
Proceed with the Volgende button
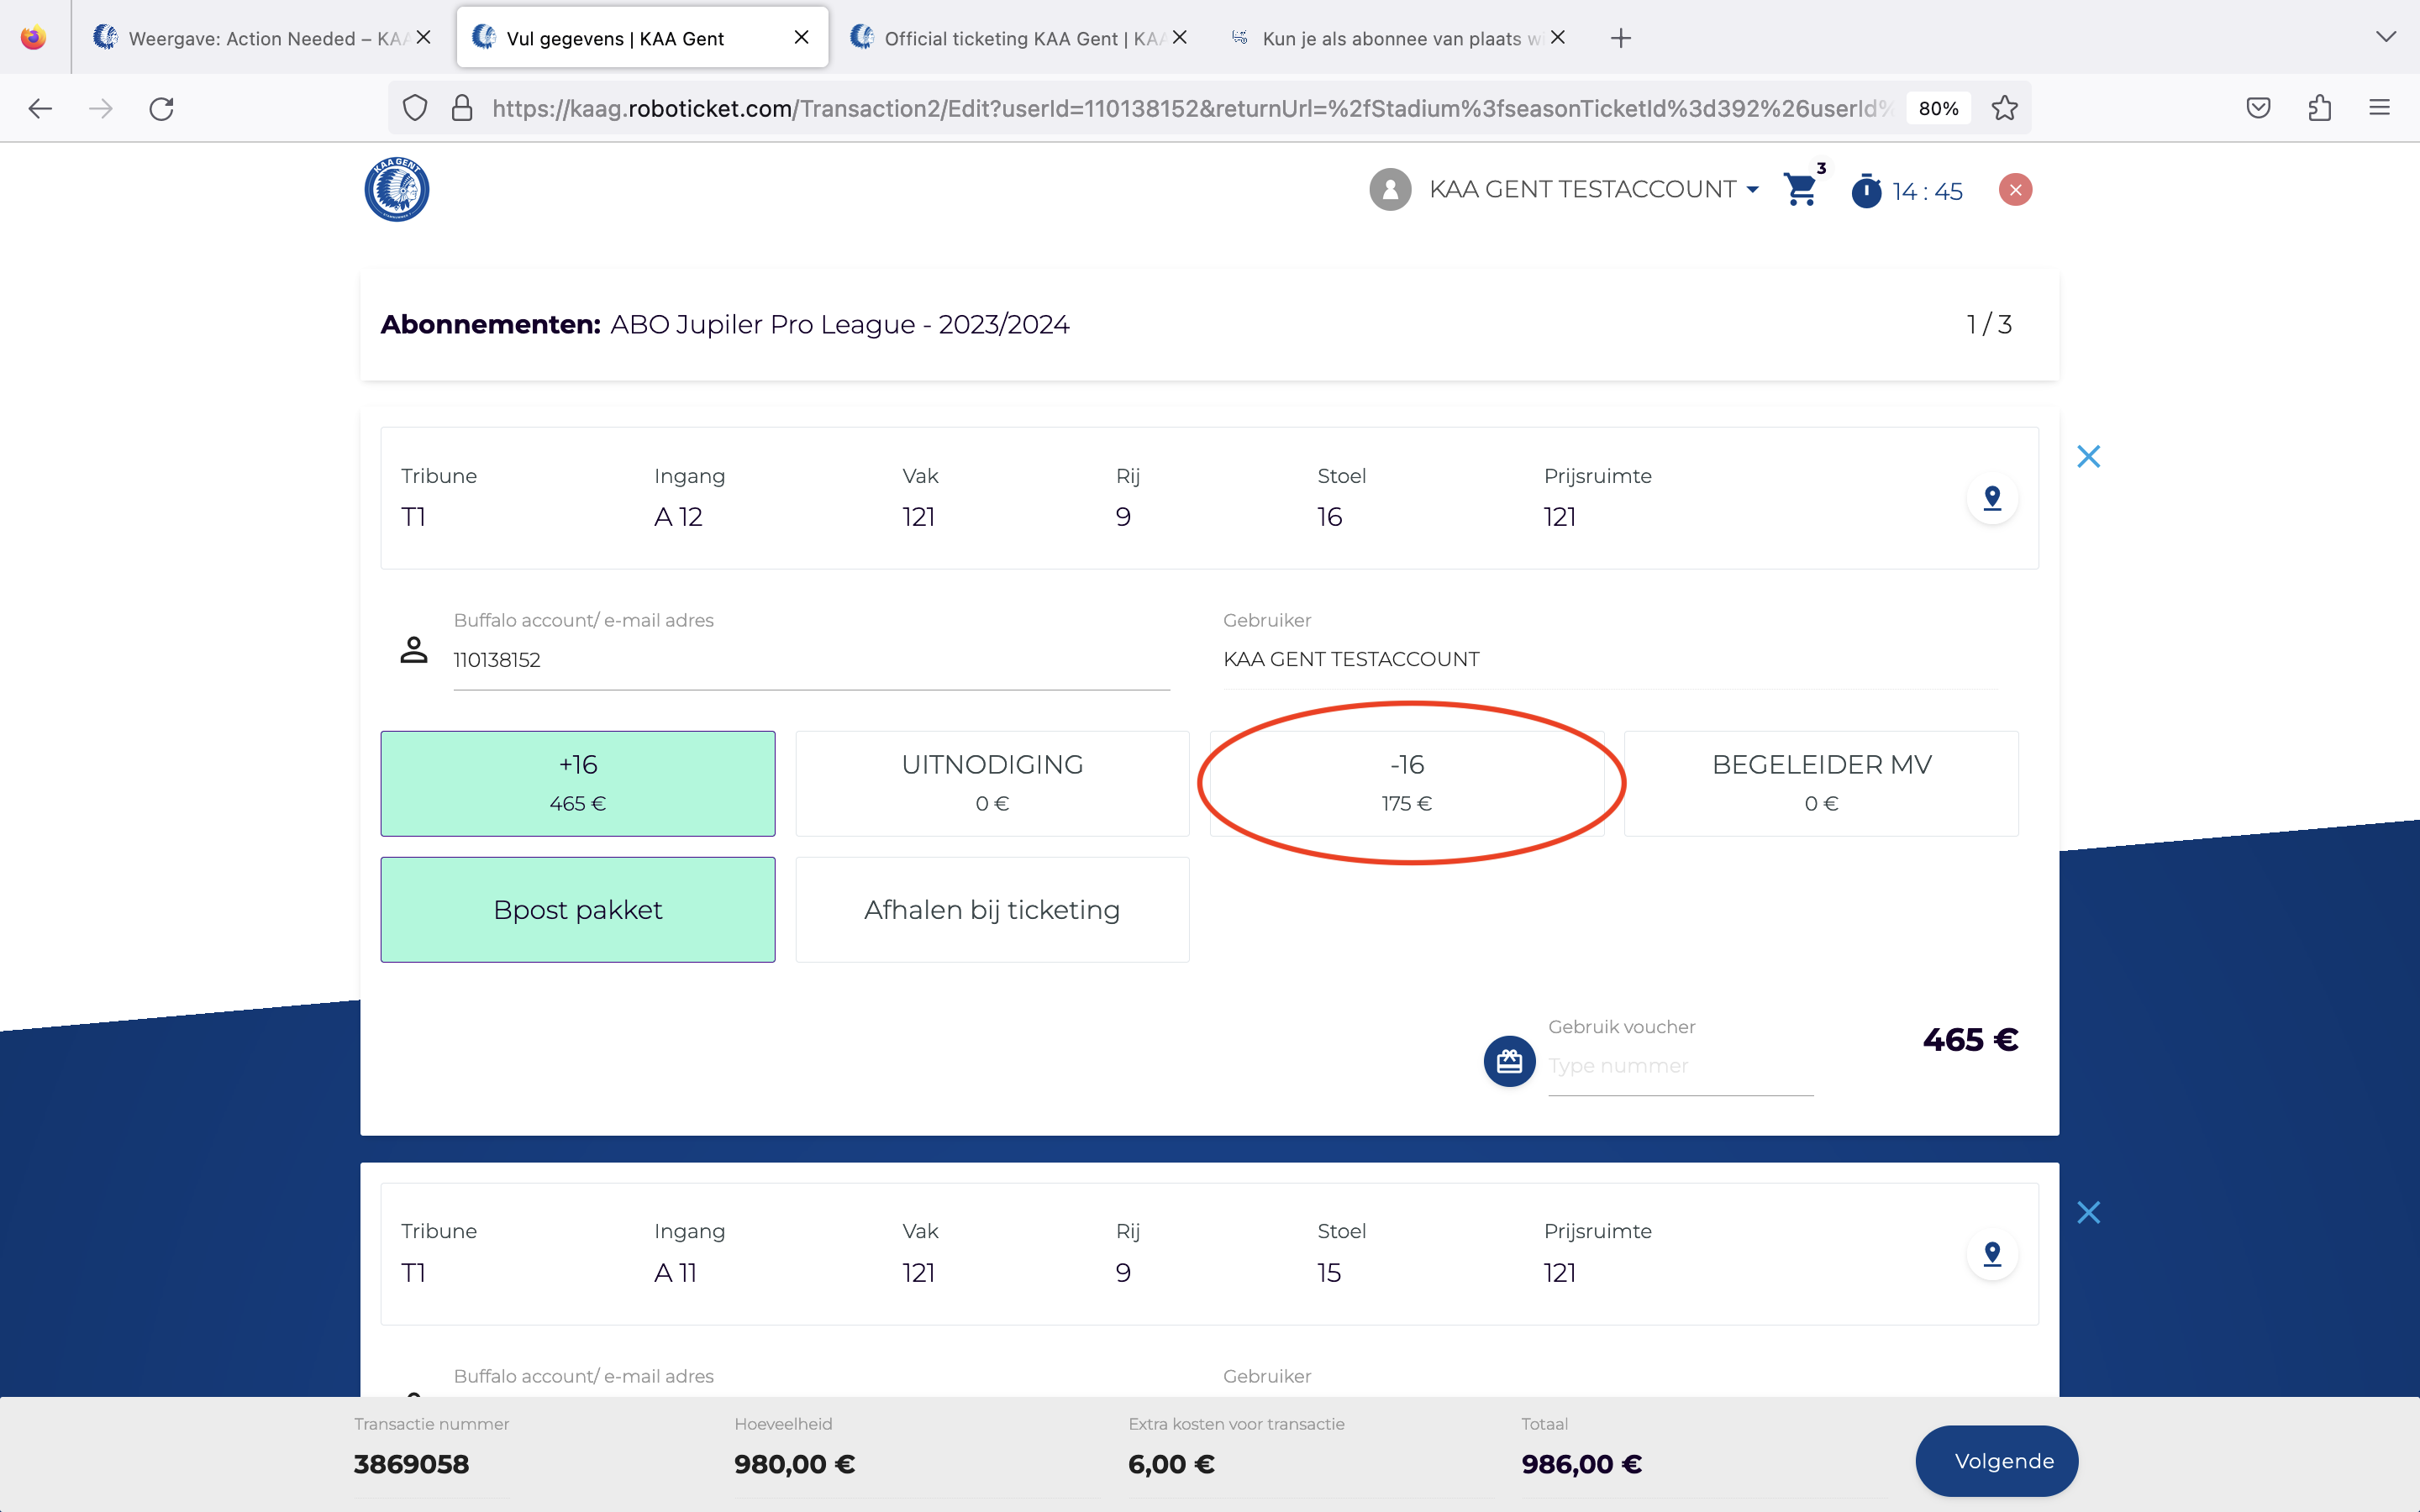coord(1996,1460)
